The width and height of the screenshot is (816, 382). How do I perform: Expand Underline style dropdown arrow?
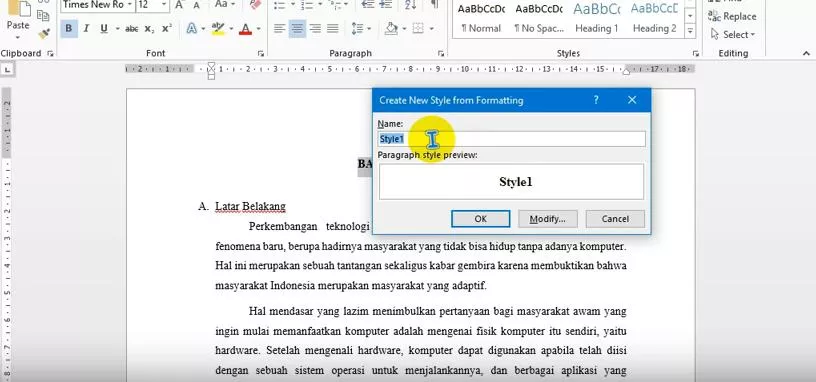118,29
